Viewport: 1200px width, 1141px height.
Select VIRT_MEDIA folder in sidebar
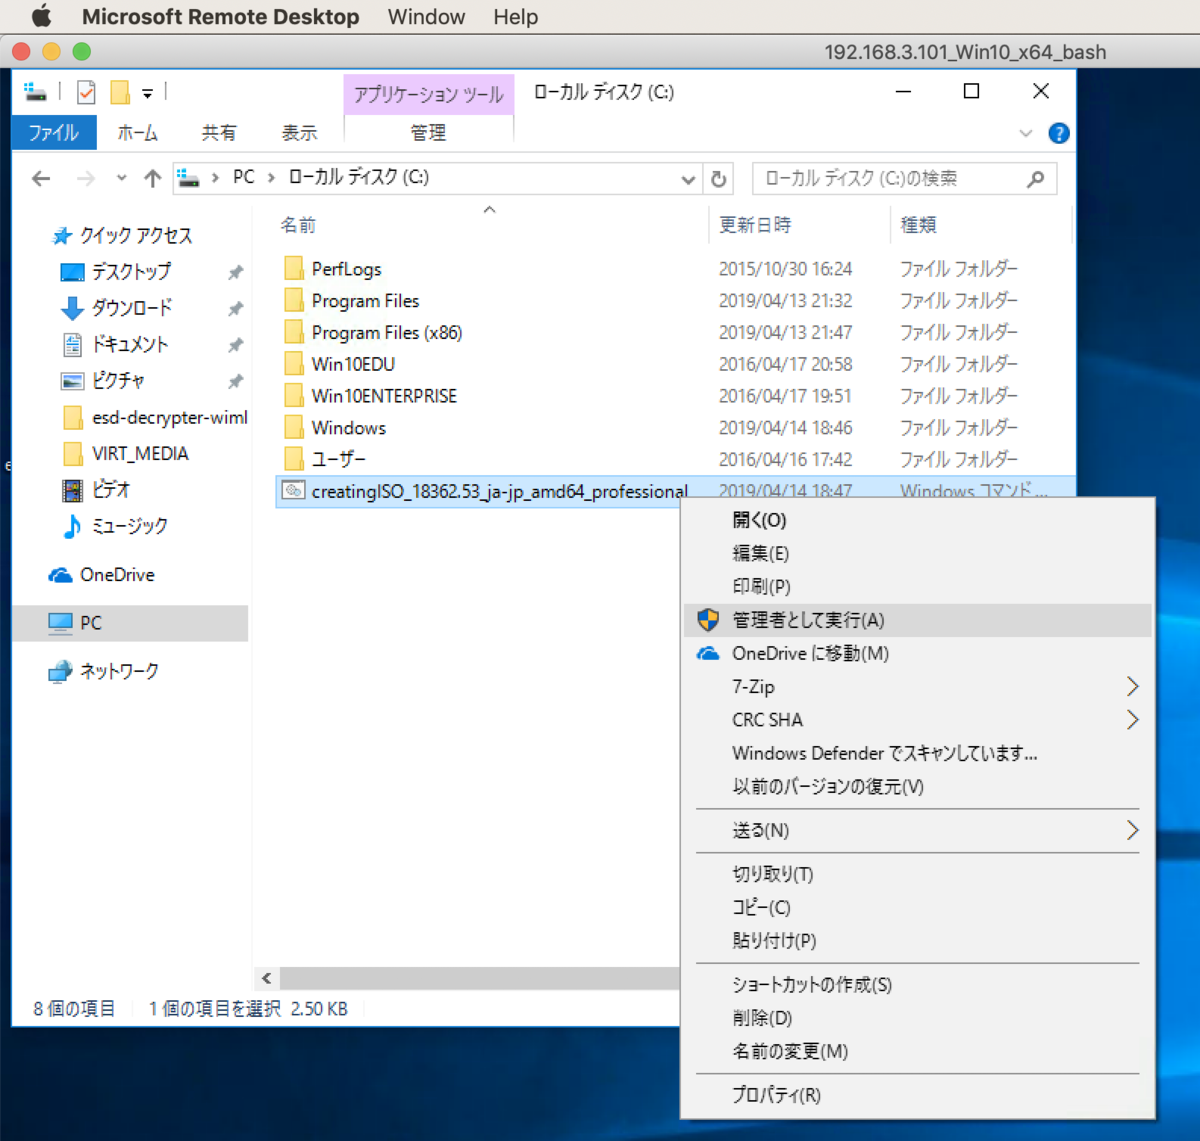139,453
